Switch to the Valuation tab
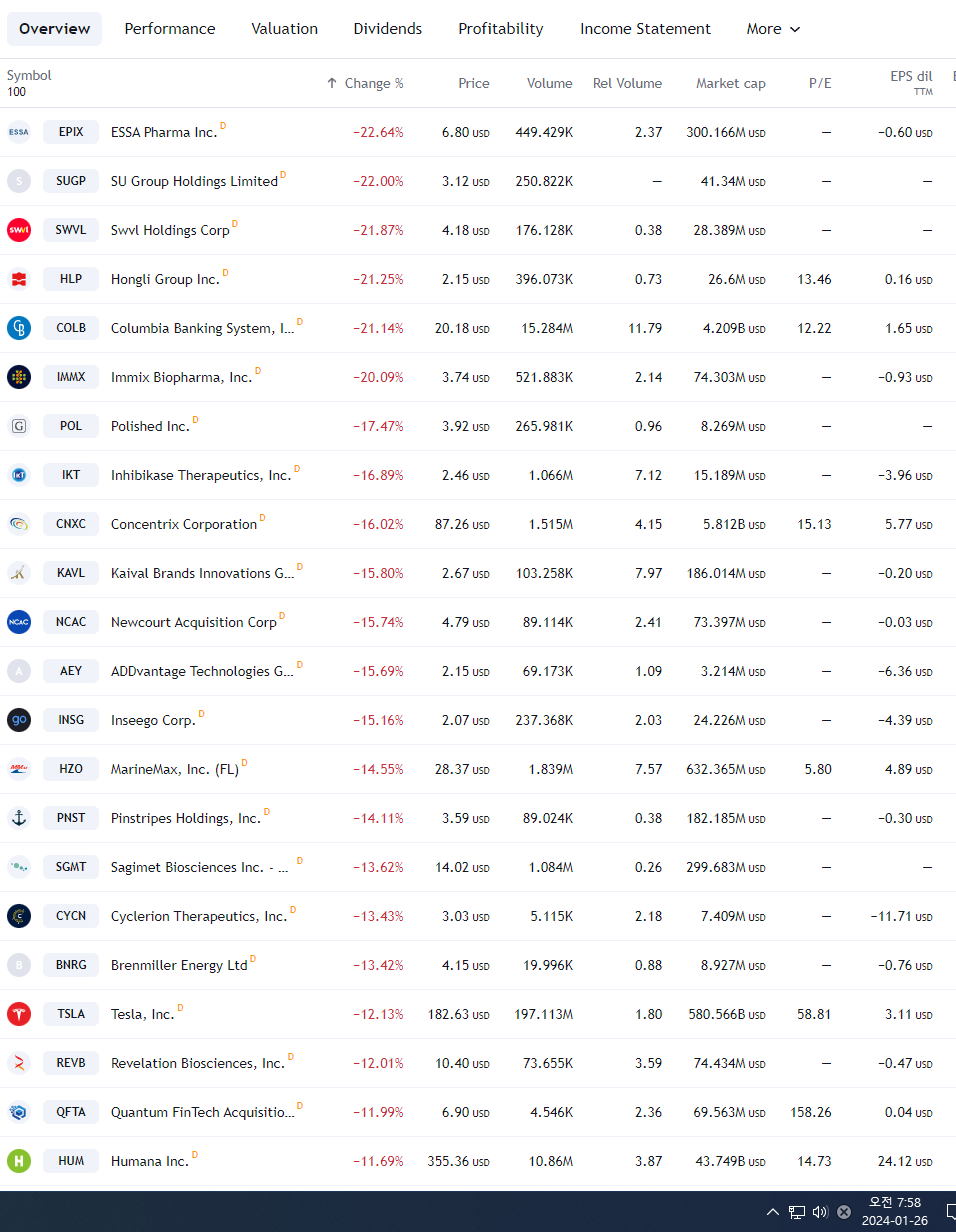This screenshot has height=1232, width=956. point(285,29)
